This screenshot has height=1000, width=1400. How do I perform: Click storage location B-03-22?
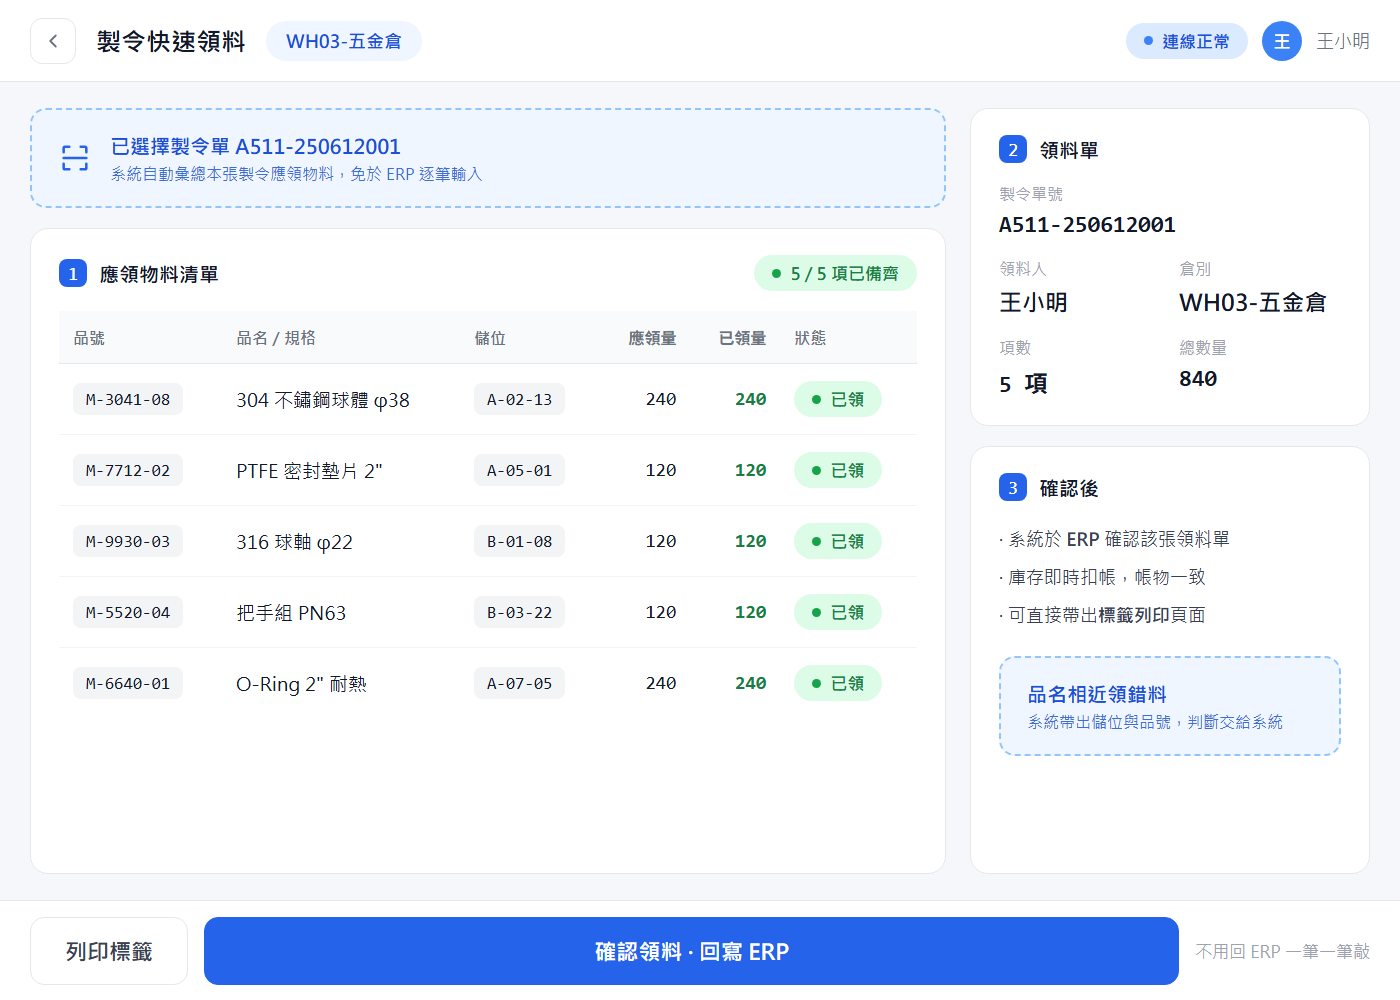[x=519, y=612]
